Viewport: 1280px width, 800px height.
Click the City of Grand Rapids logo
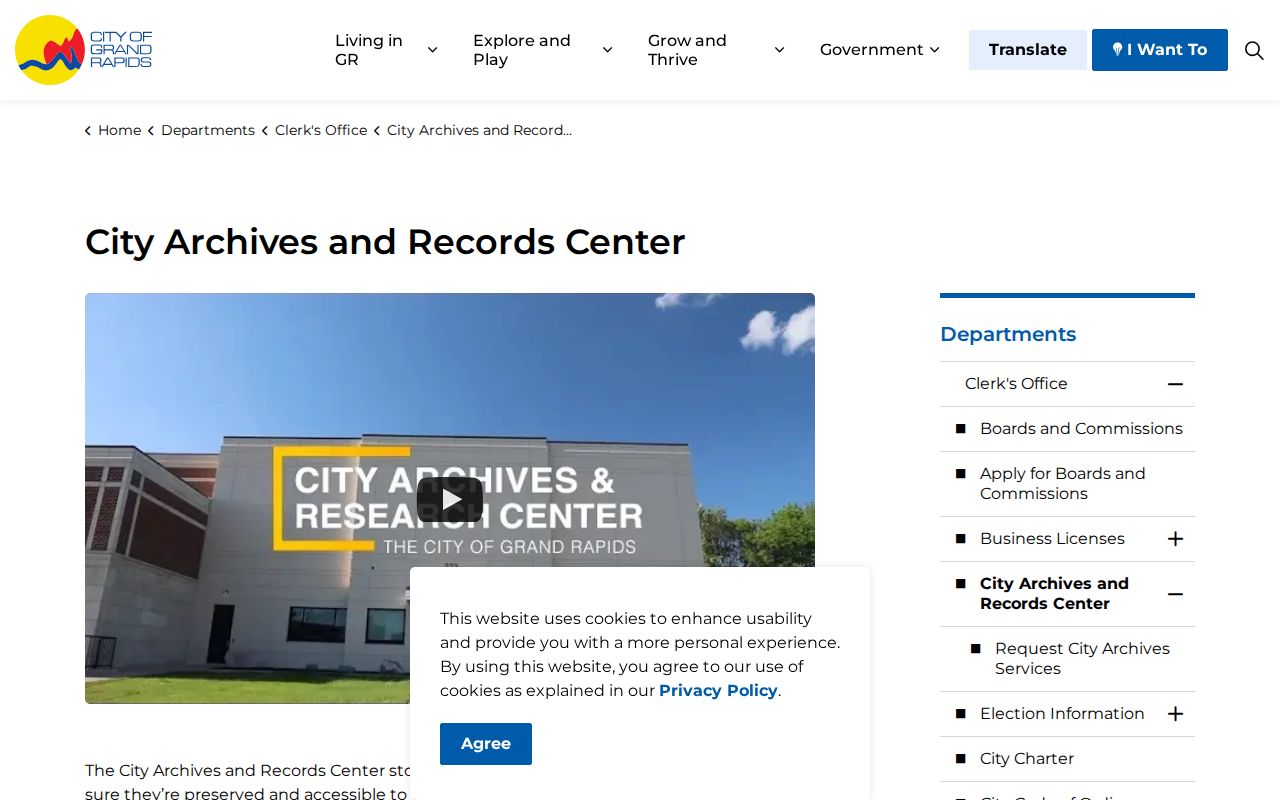click(84, 50)
